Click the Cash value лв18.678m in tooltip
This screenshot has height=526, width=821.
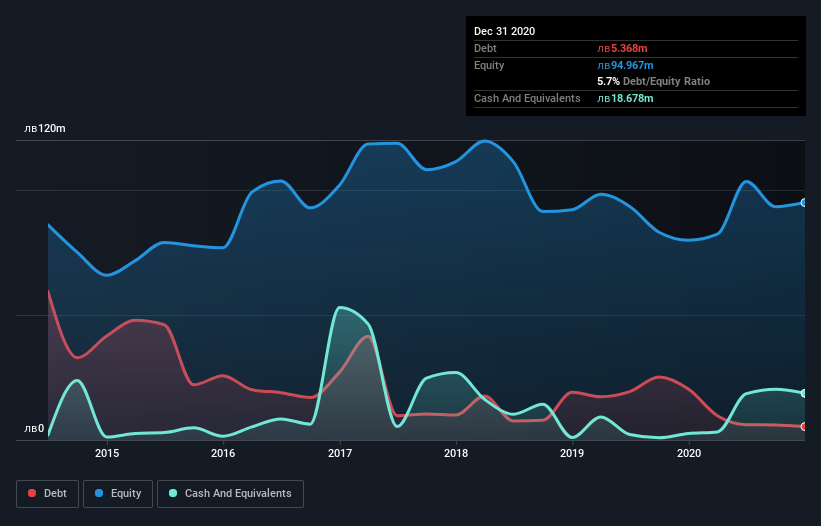[625, 98]
